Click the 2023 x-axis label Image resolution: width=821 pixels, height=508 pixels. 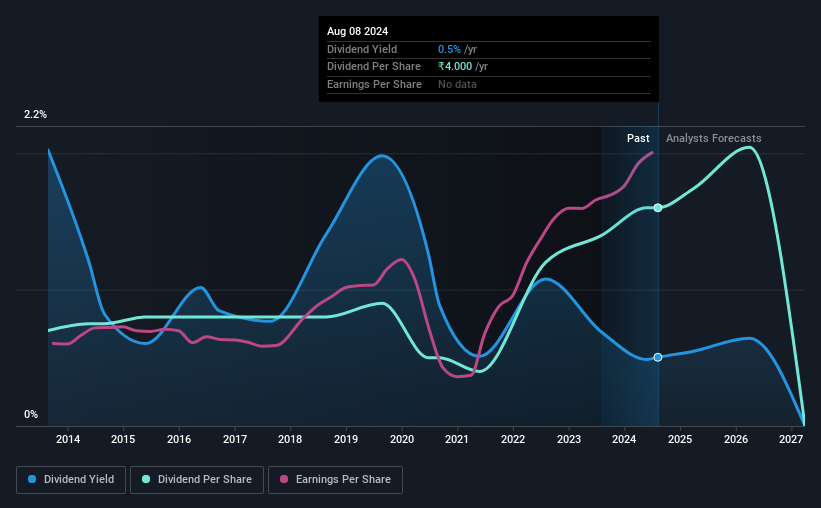tap(569, 439)
